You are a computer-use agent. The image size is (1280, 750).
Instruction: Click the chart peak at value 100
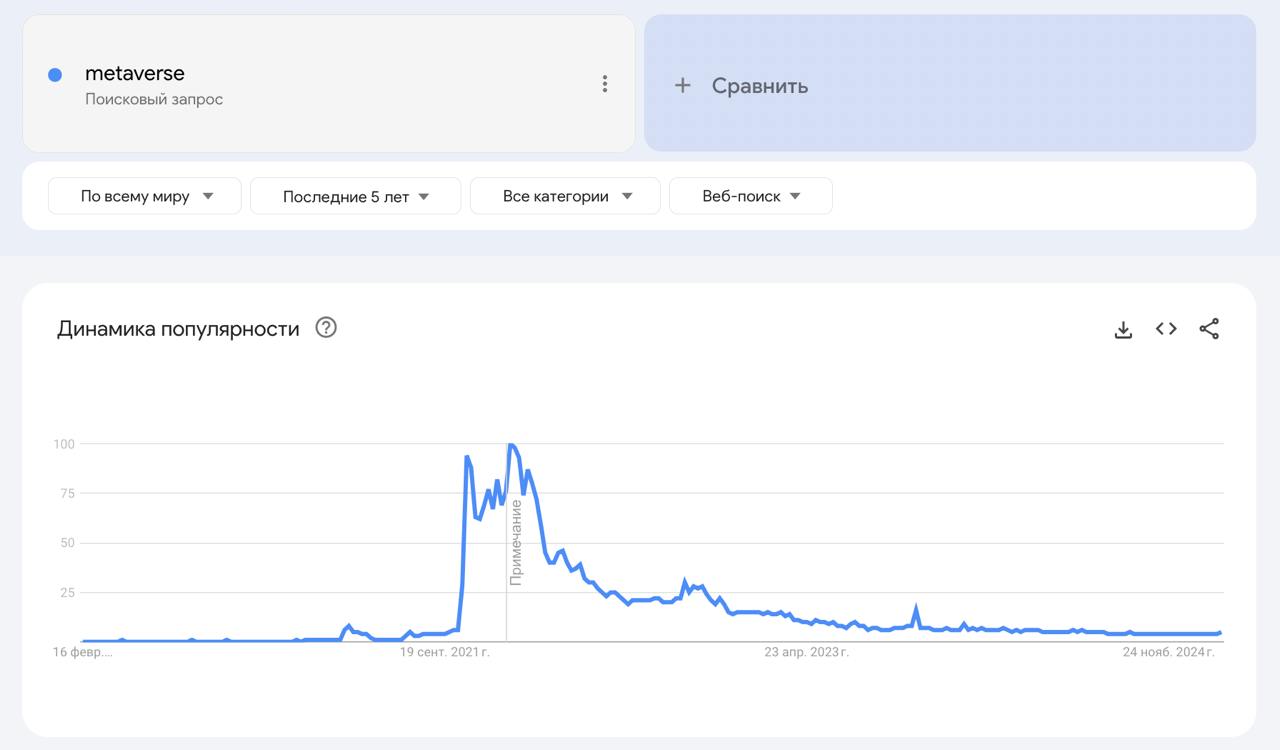coord(511,444)
